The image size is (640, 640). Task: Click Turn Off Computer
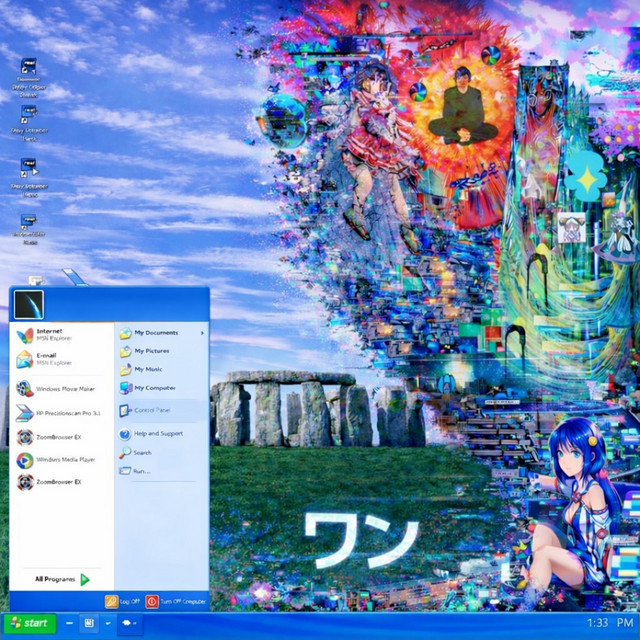tap(176, 602)
